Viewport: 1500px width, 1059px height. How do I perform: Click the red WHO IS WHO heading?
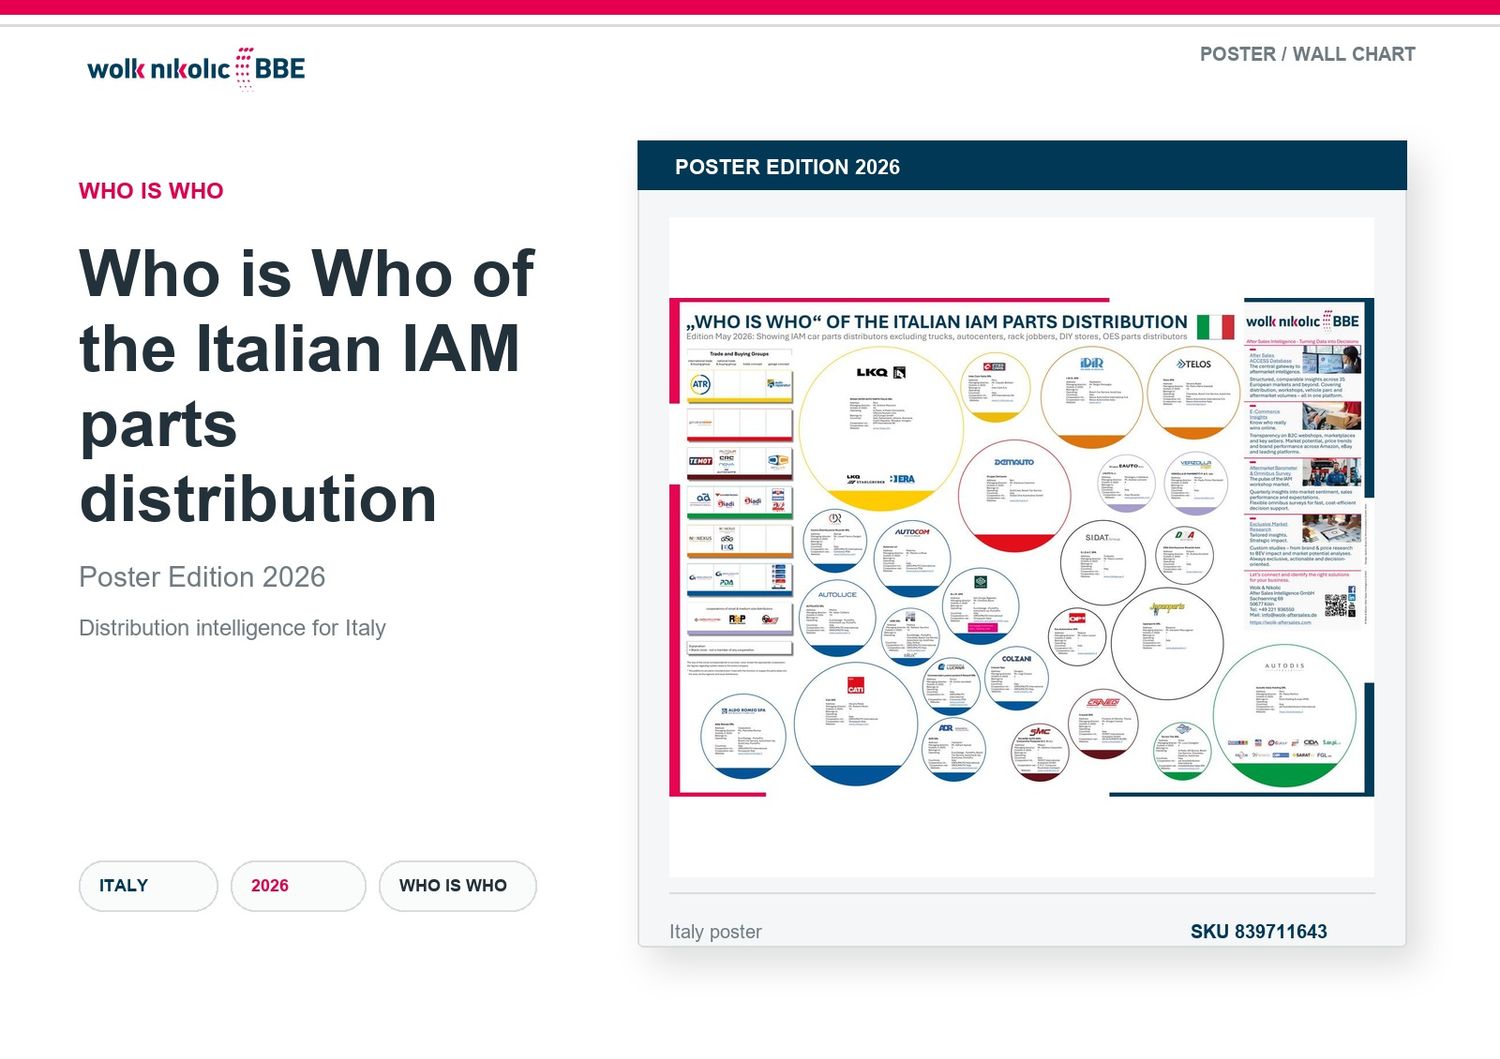point(151,191)
